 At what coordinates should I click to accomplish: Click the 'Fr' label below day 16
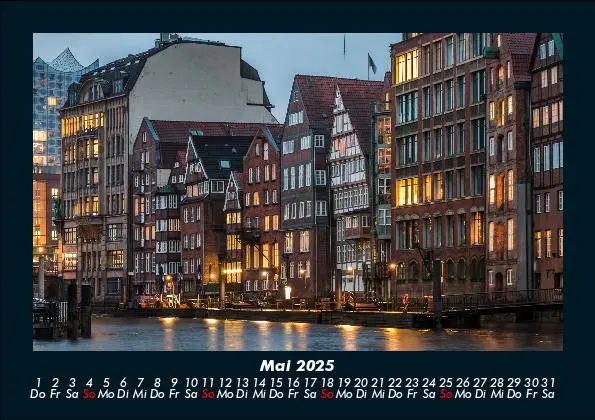click(293, 394)
